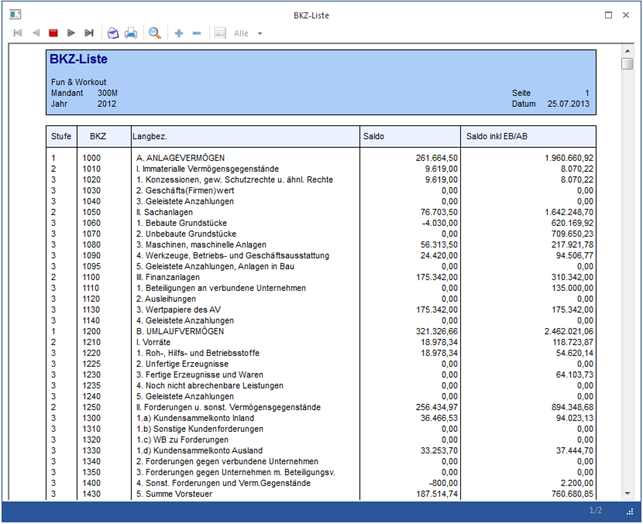The height and width of the screenshot is (524, 643).
Task: Jump to the first report page
Action: (x=17, y=33)
